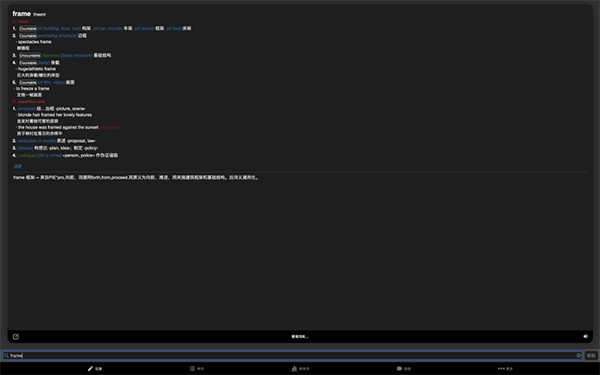Click the edit note icon in the black bar
The height and width of the screenshot is (375, 600).
(x=16, y=337)
